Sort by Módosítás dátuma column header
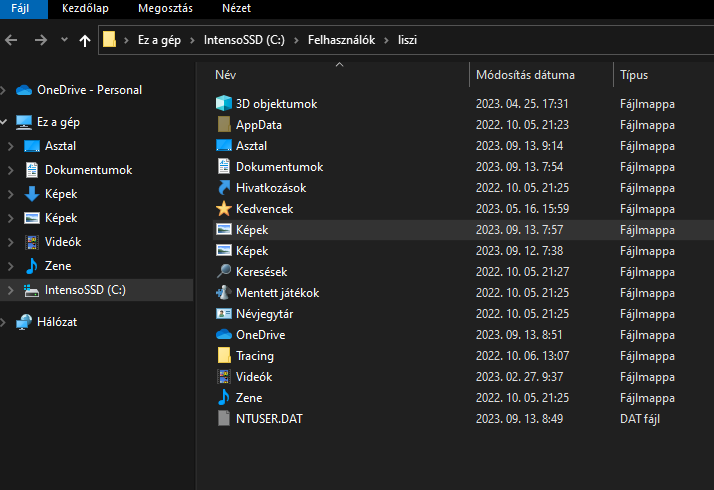Image resolution: width=714 pixels, height=490 pixels. click(x=525, y=75)
